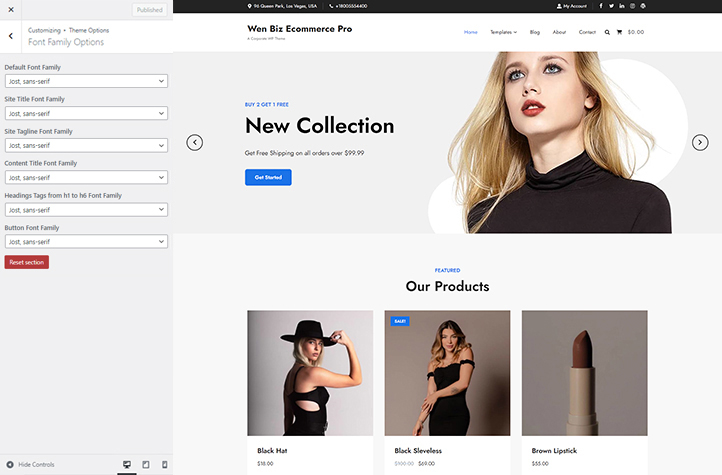Visit the Instagram social icon link
722x475 pixels.
632,6
